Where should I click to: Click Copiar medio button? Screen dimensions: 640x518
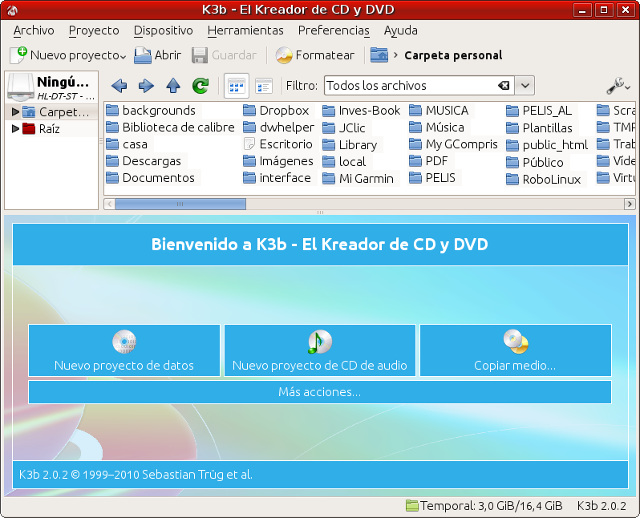[x=515, y=350]
